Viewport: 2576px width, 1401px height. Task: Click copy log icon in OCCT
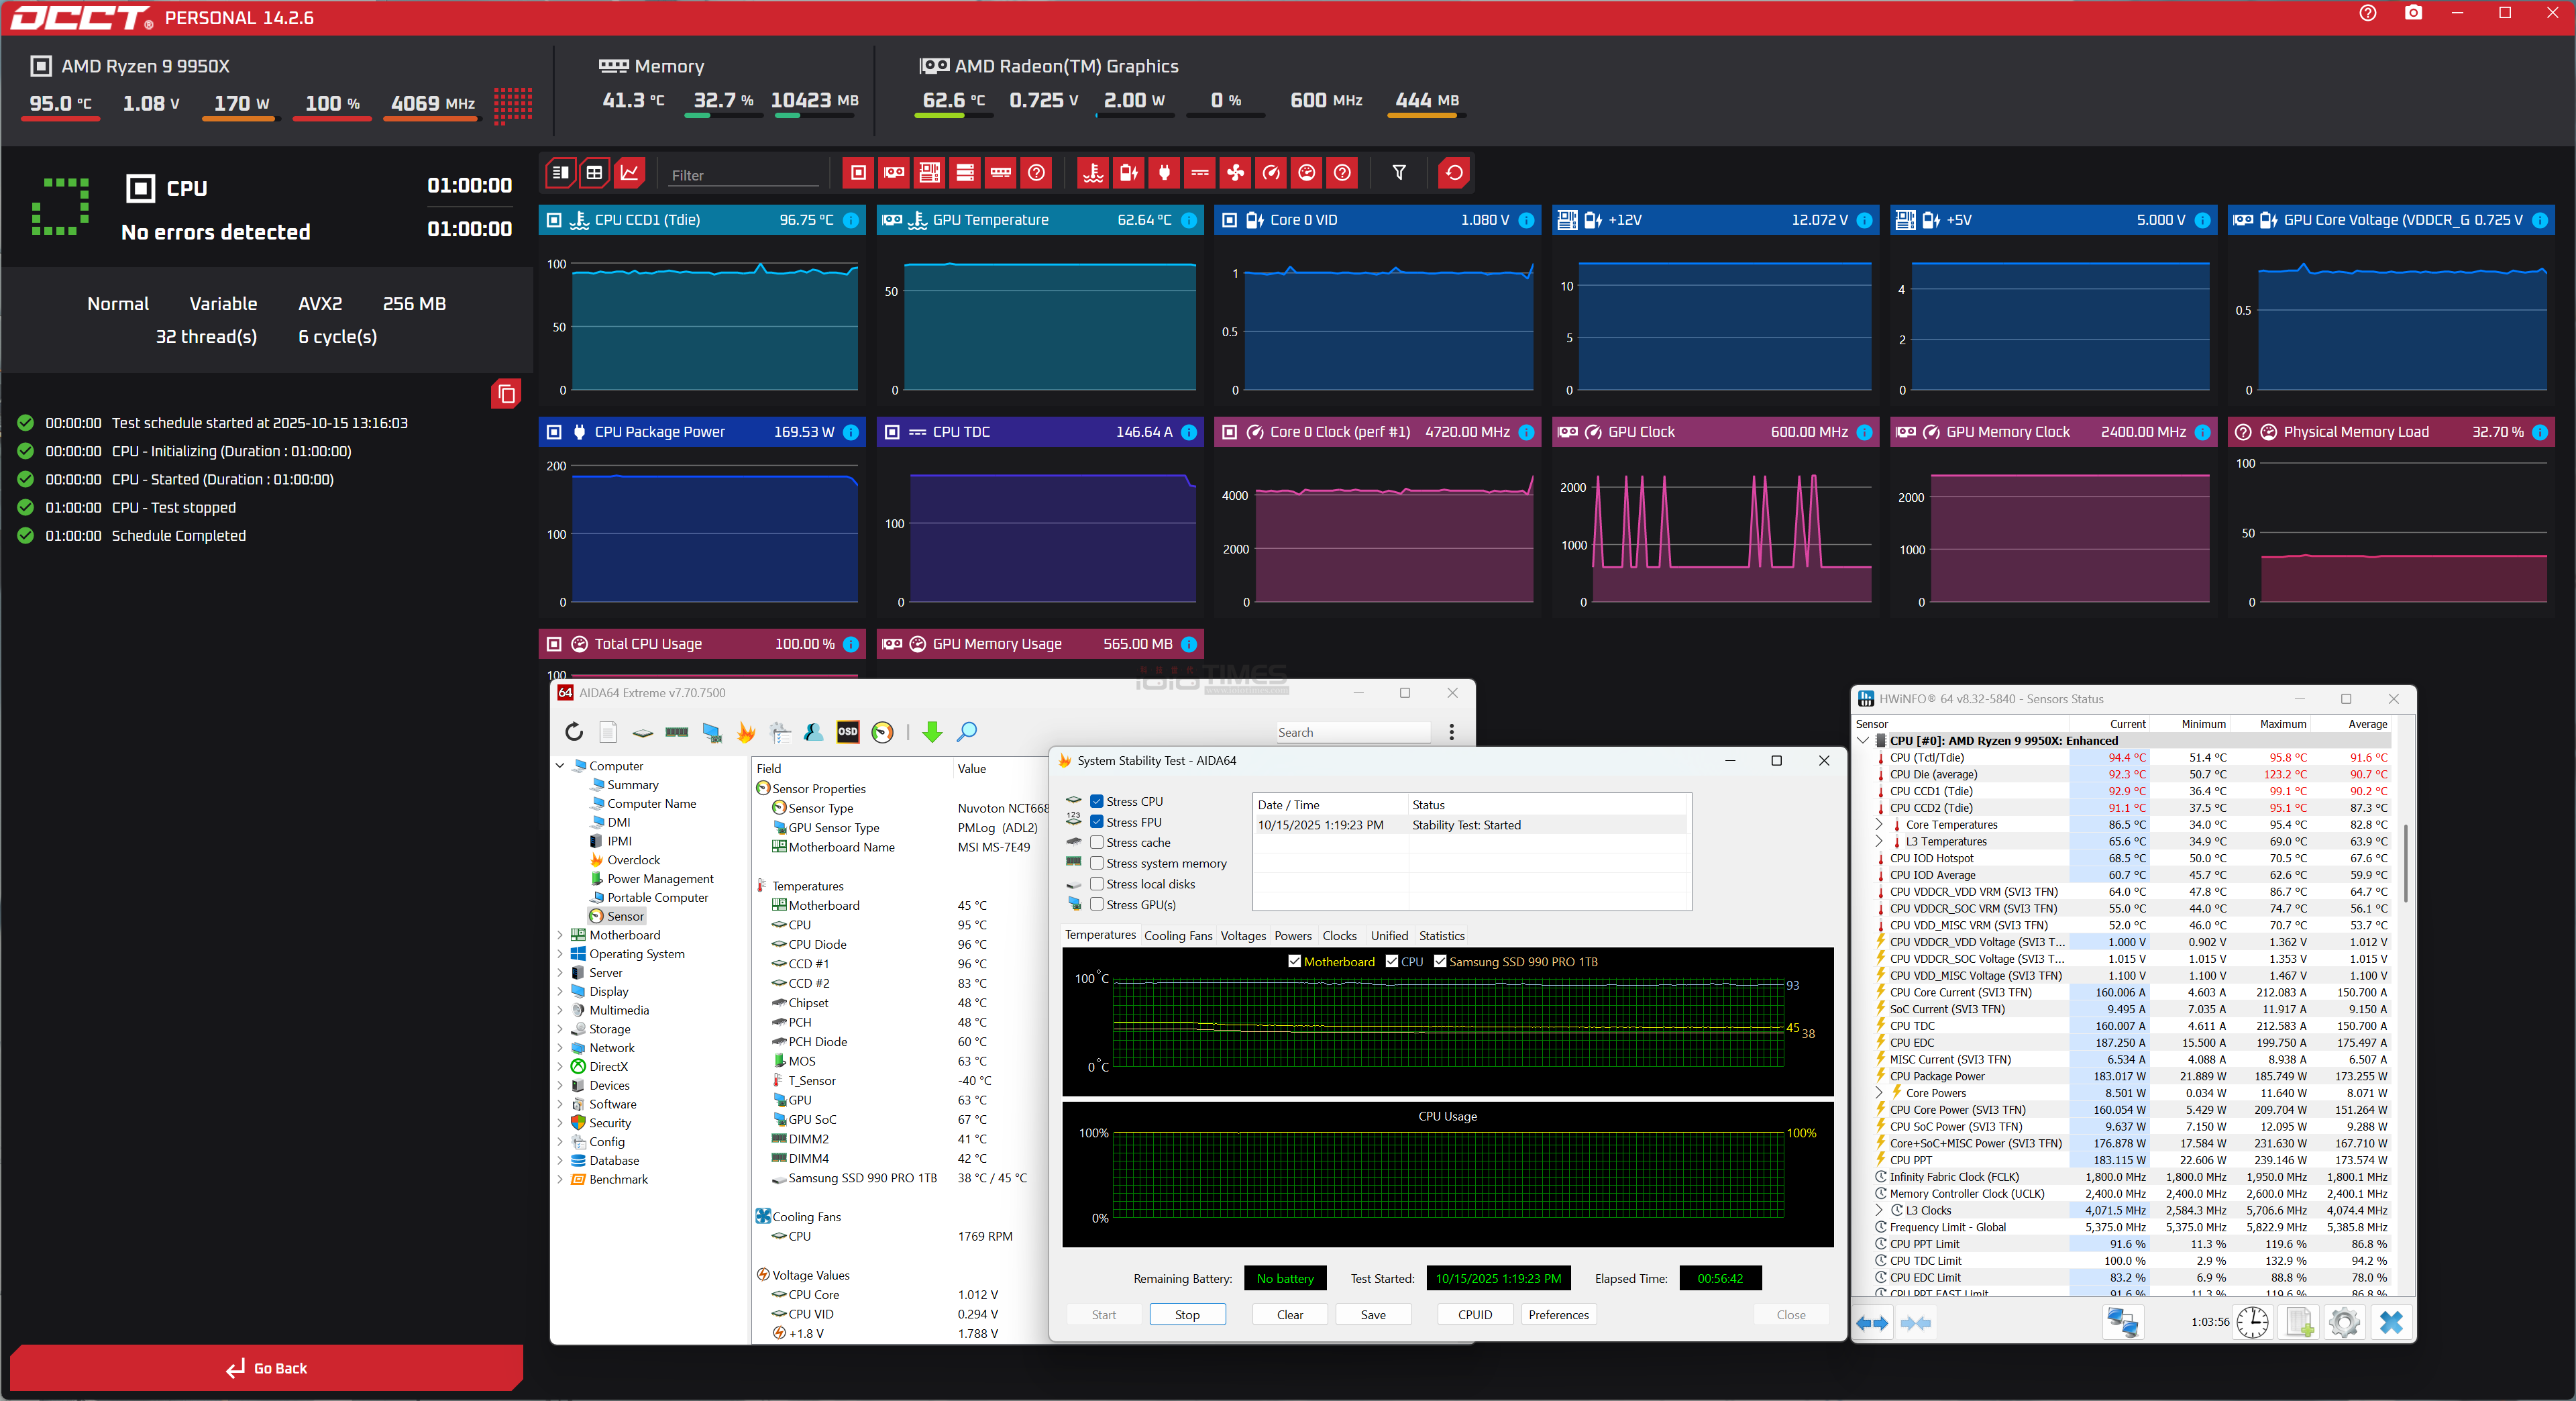pos(506,394)
